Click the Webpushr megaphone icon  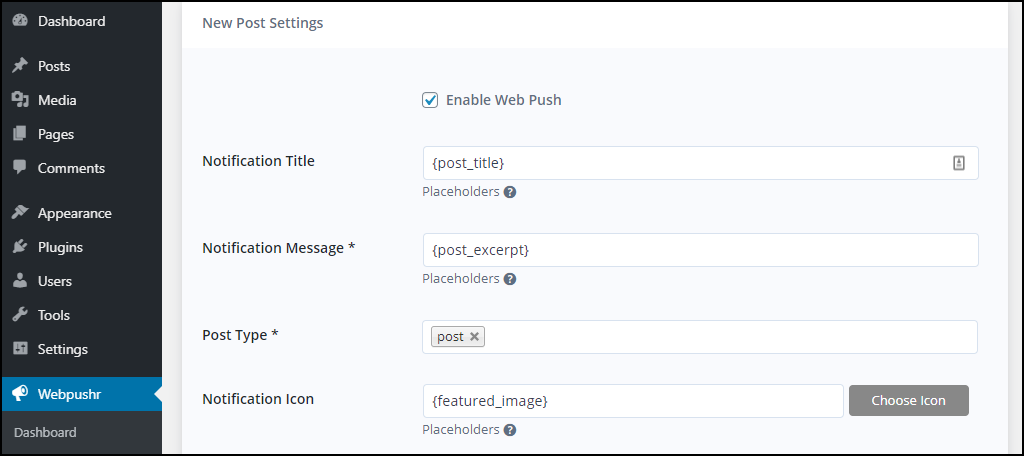pyautogui.click(x=20, y=394)
